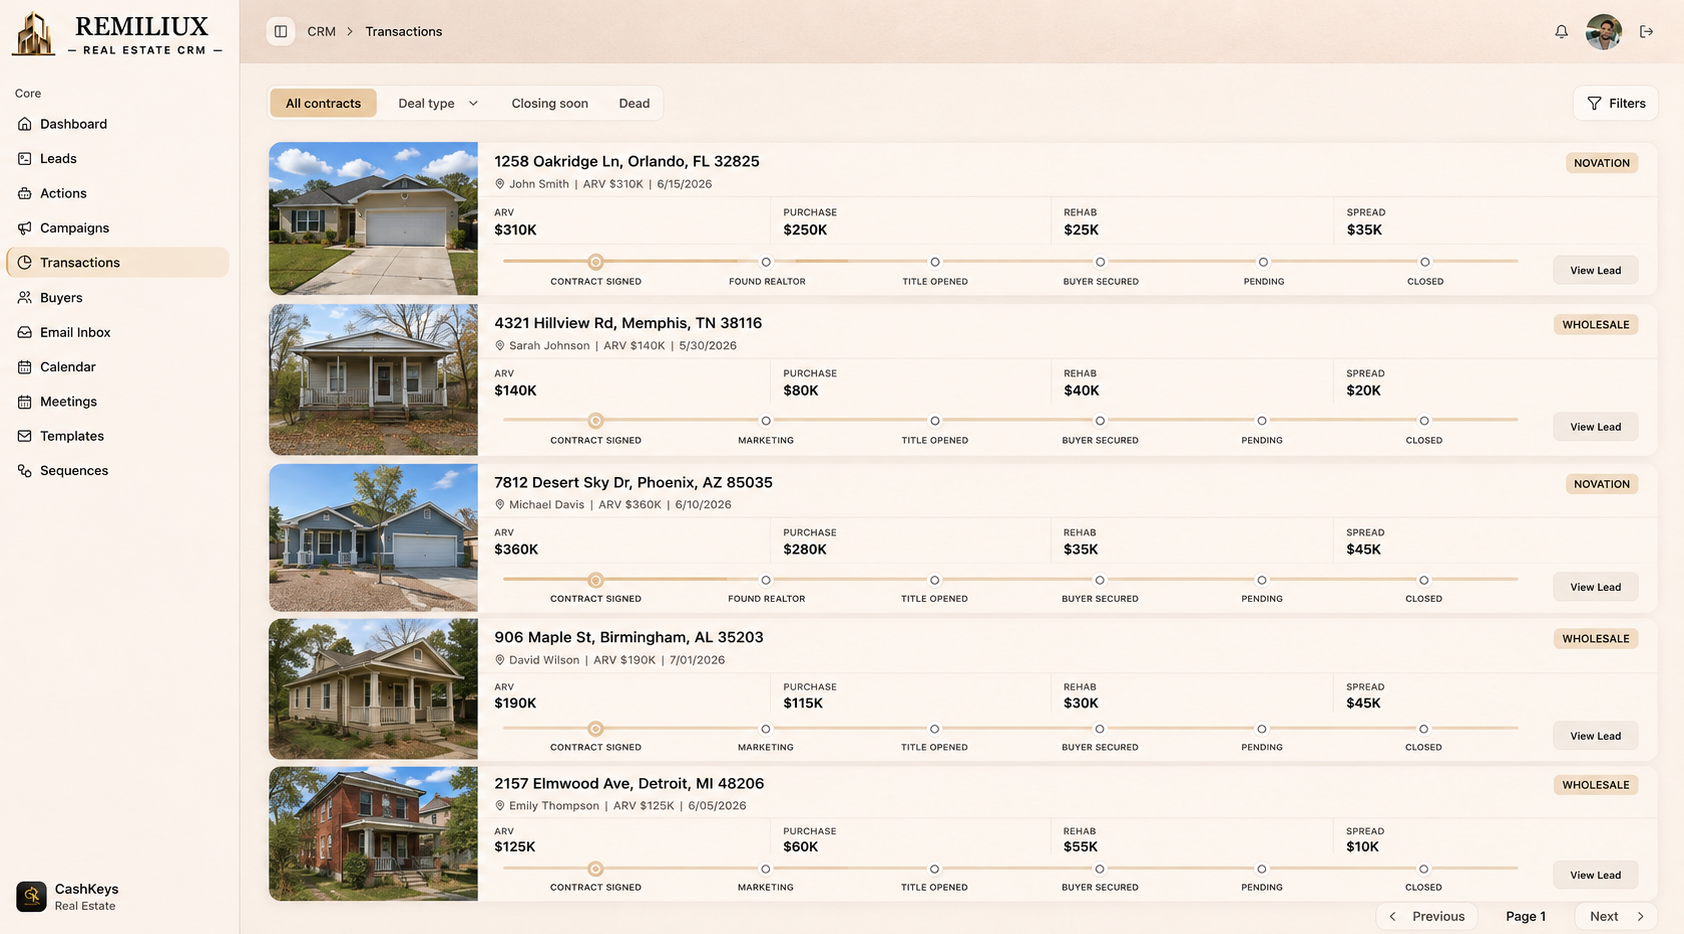Click the Sequences icon in sidebar
This screenshot has height=934, width=1684.
tap(25, 470)
